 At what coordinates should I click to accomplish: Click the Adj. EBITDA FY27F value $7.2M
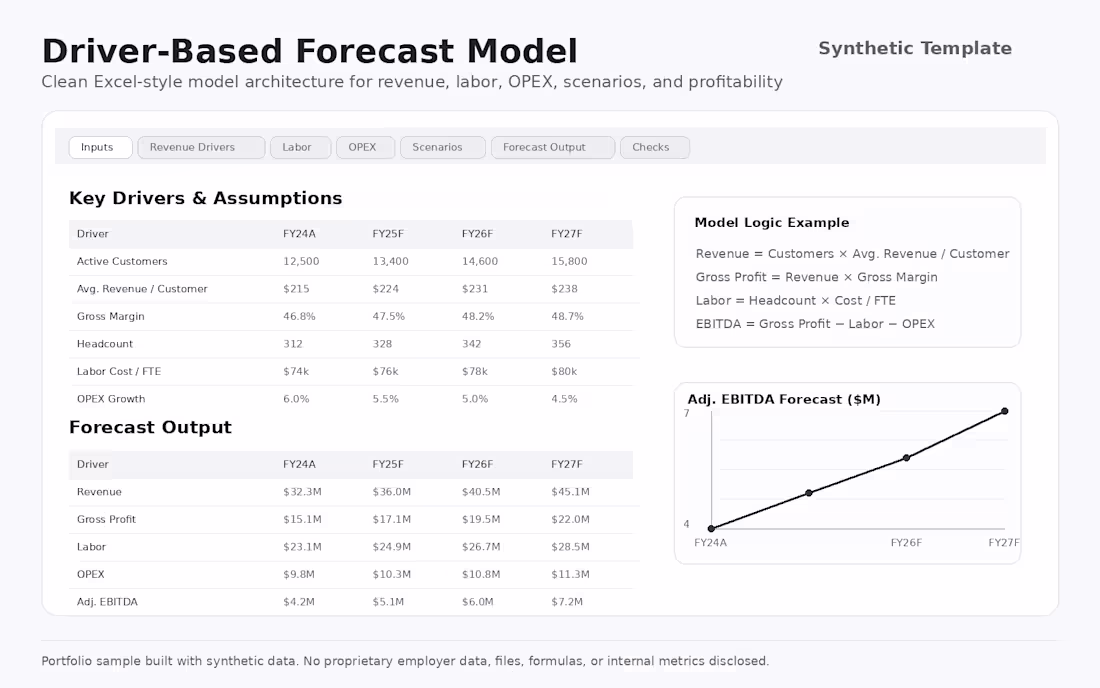[x=567, y=602]
